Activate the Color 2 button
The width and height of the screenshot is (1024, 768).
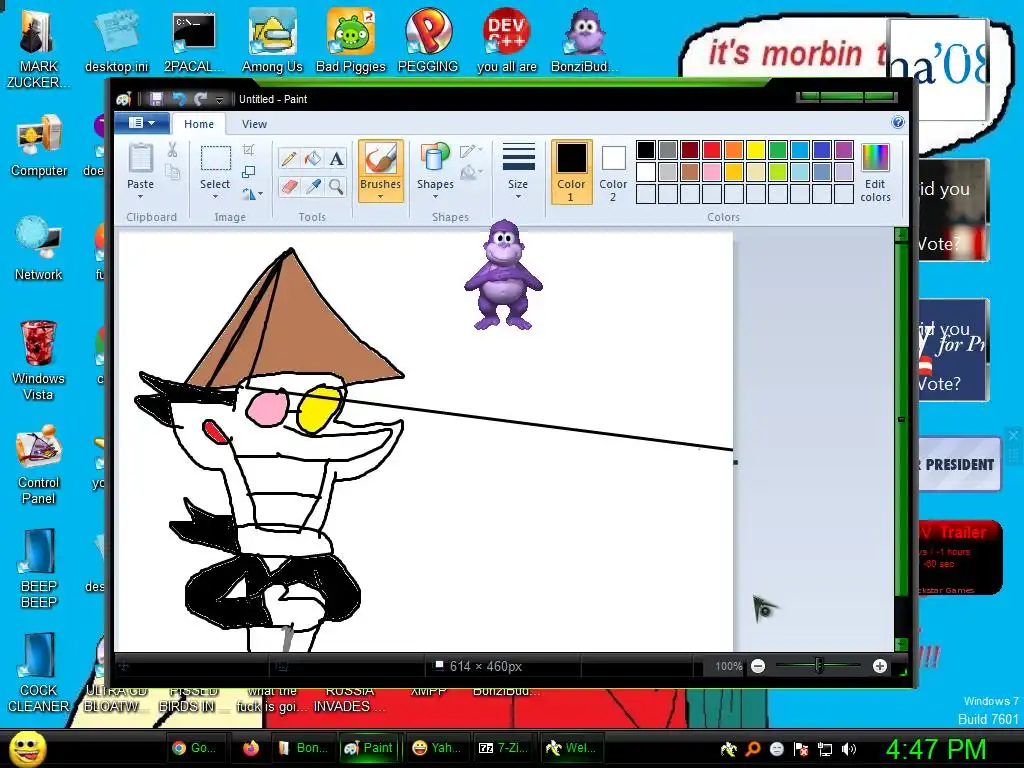(x=613, y=171)
